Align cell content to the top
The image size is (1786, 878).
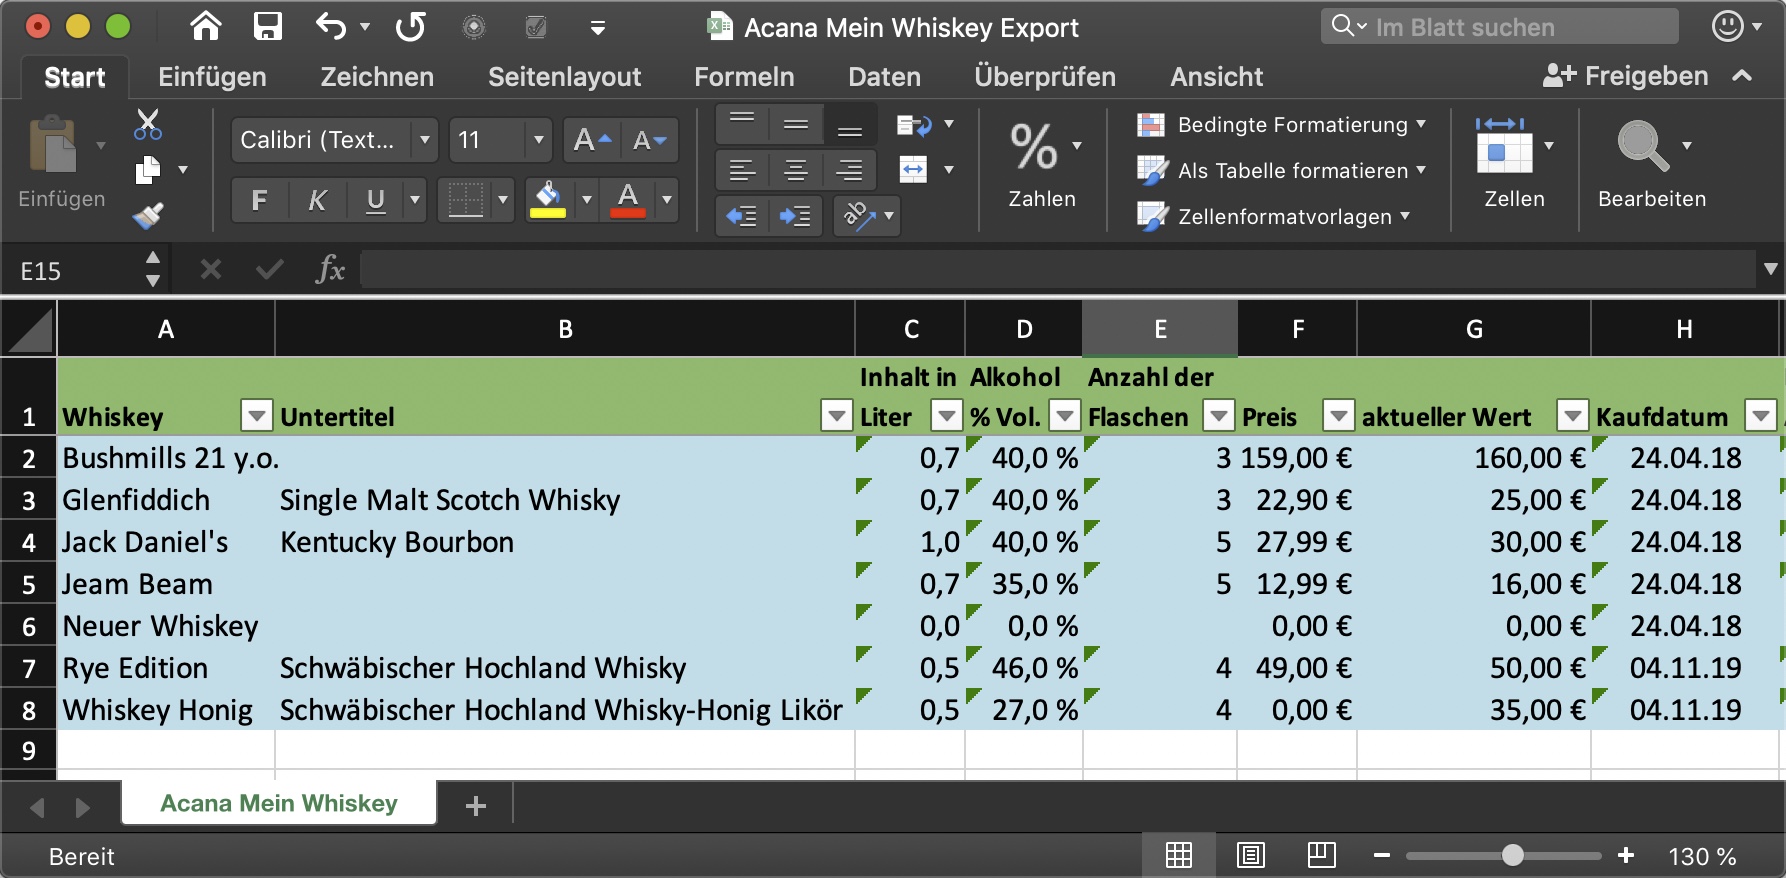[742, 124]
